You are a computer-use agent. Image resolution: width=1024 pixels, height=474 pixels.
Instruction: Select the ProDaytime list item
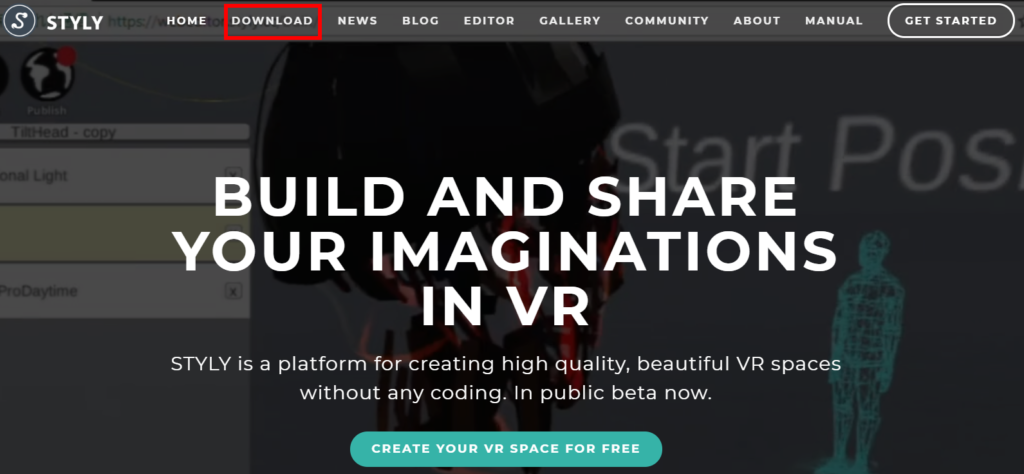coord(124,291)
